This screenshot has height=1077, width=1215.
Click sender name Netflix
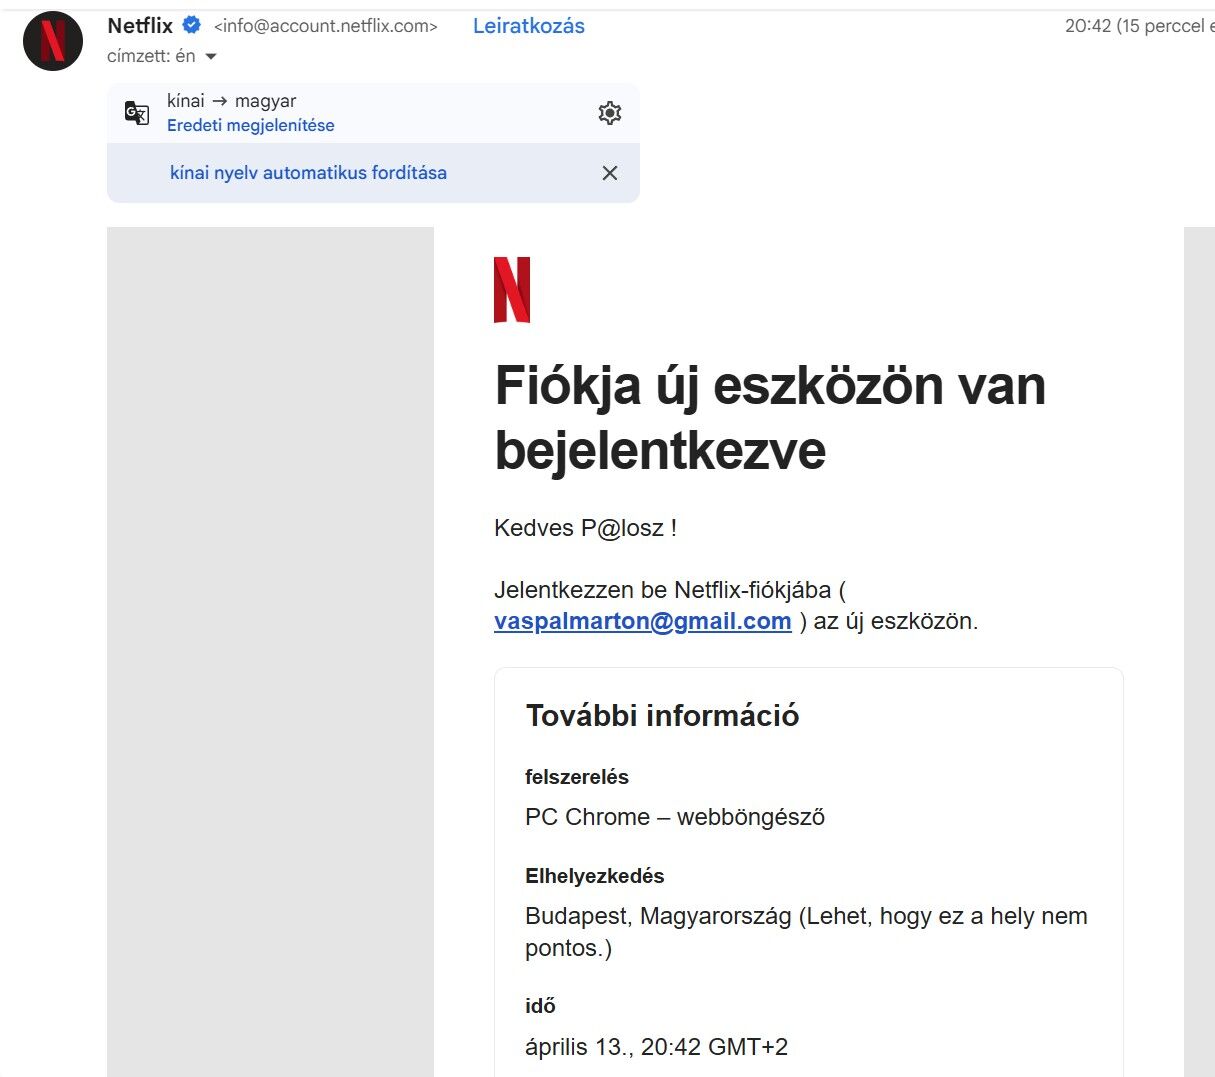point(140,25)
